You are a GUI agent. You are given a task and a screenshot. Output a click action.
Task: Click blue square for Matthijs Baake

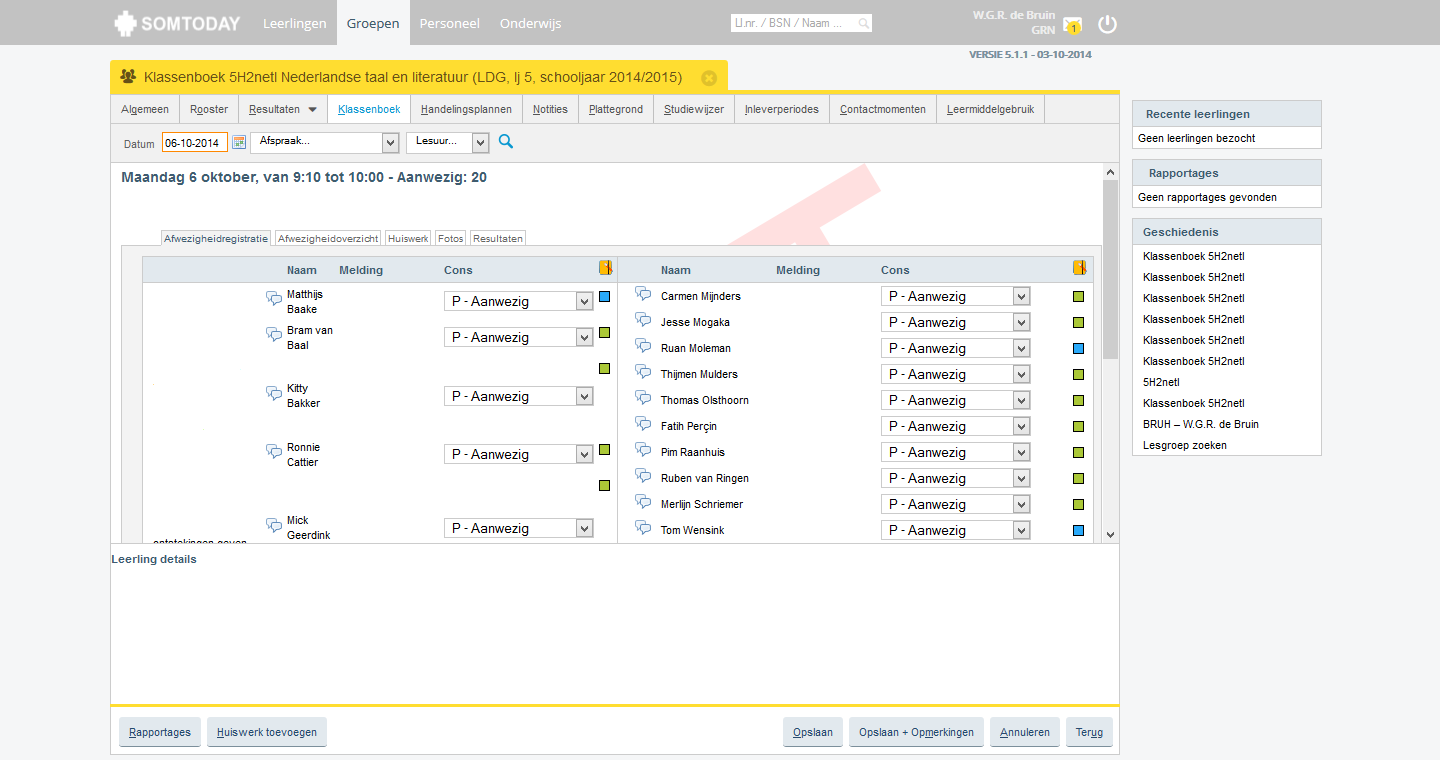604,297
